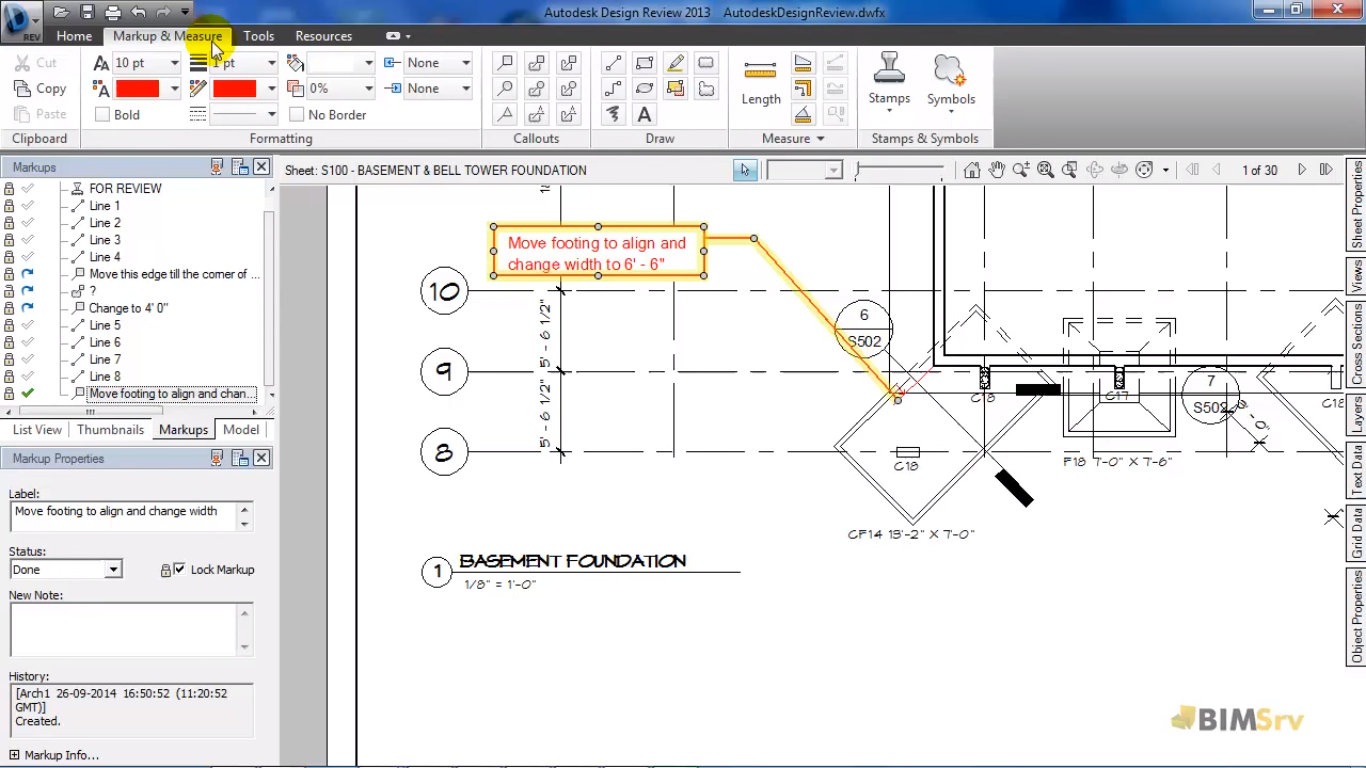Viewport: 1366px width, 768px height.
Task: Open the file using the folder icon
Action: click(61, 12)
